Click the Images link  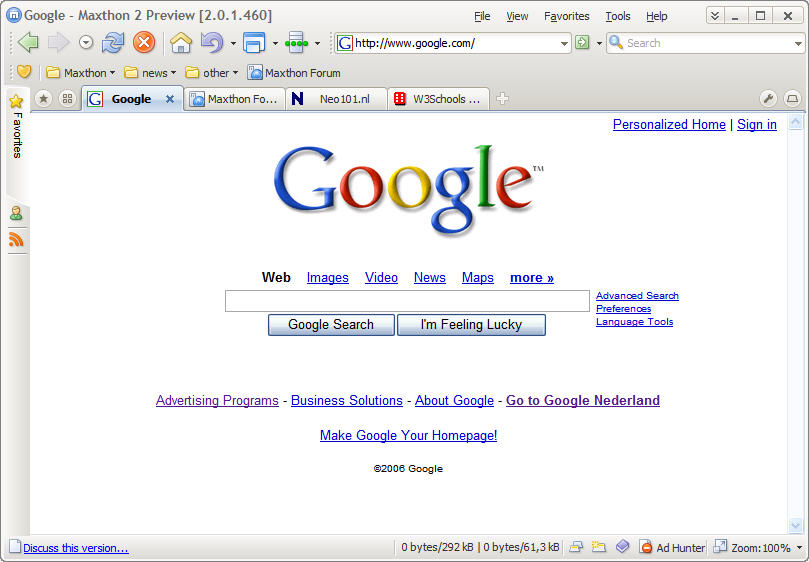point(328,278)
